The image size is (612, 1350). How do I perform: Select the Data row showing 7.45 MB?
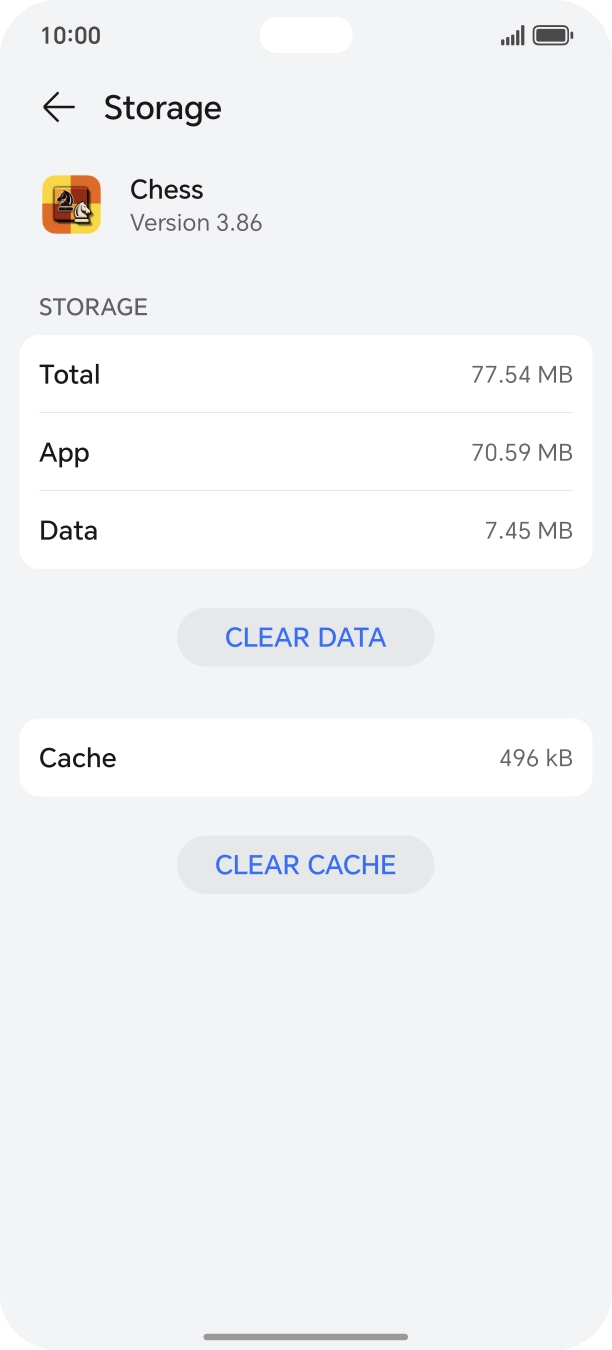click(306, 530)
